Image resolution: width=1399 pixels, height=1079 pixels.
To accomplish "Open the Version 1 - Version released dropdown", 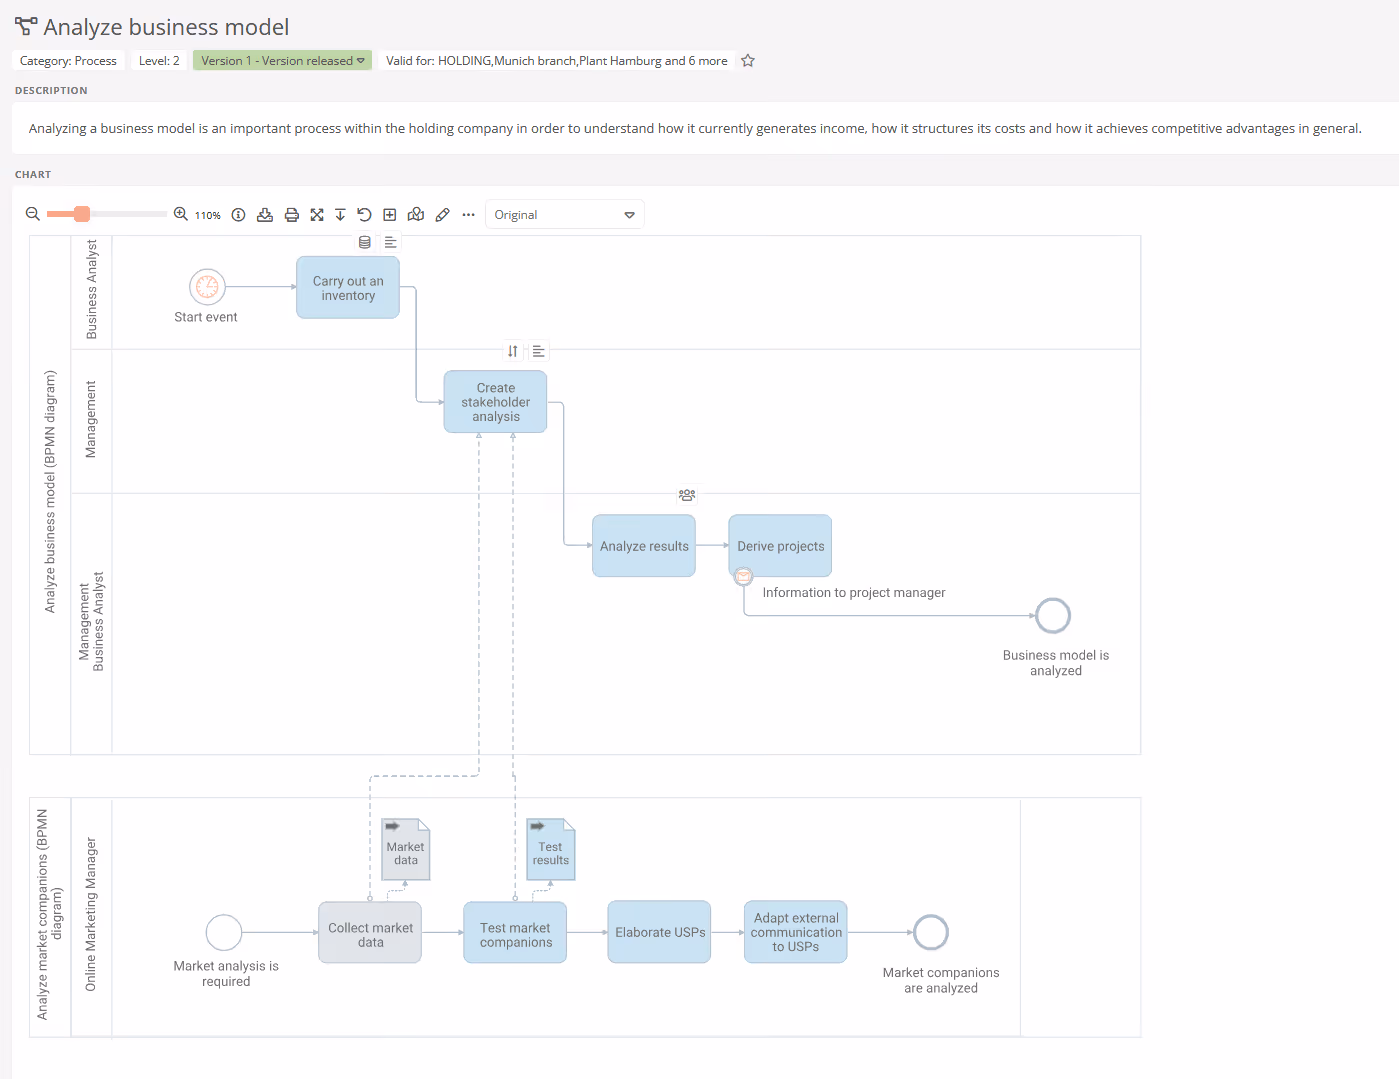I will (x=282, y=61).
